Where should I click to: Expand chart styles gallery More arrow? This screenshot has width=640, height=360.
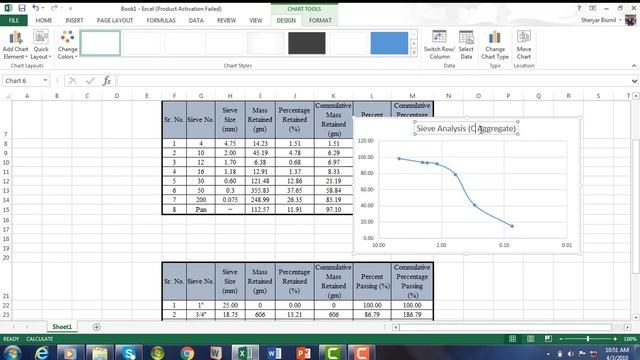(413, 53)
